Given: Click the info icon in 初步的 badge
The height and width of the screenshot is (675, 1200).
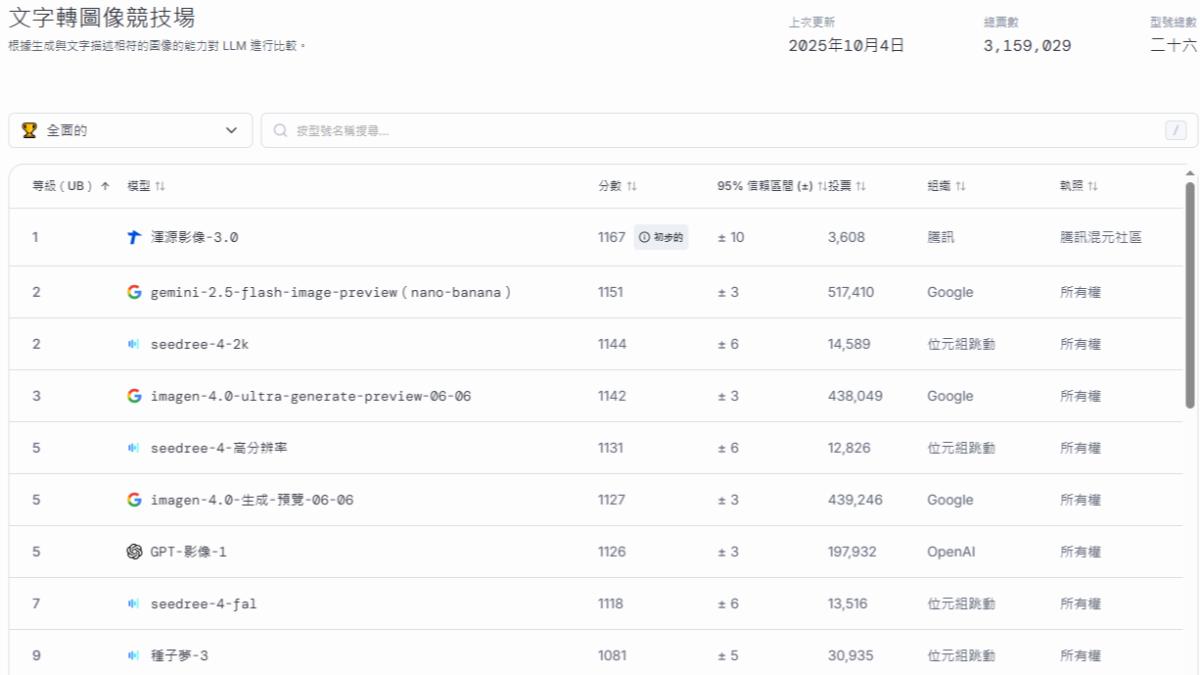Looking at the screenshot, I should pos(645,237).
